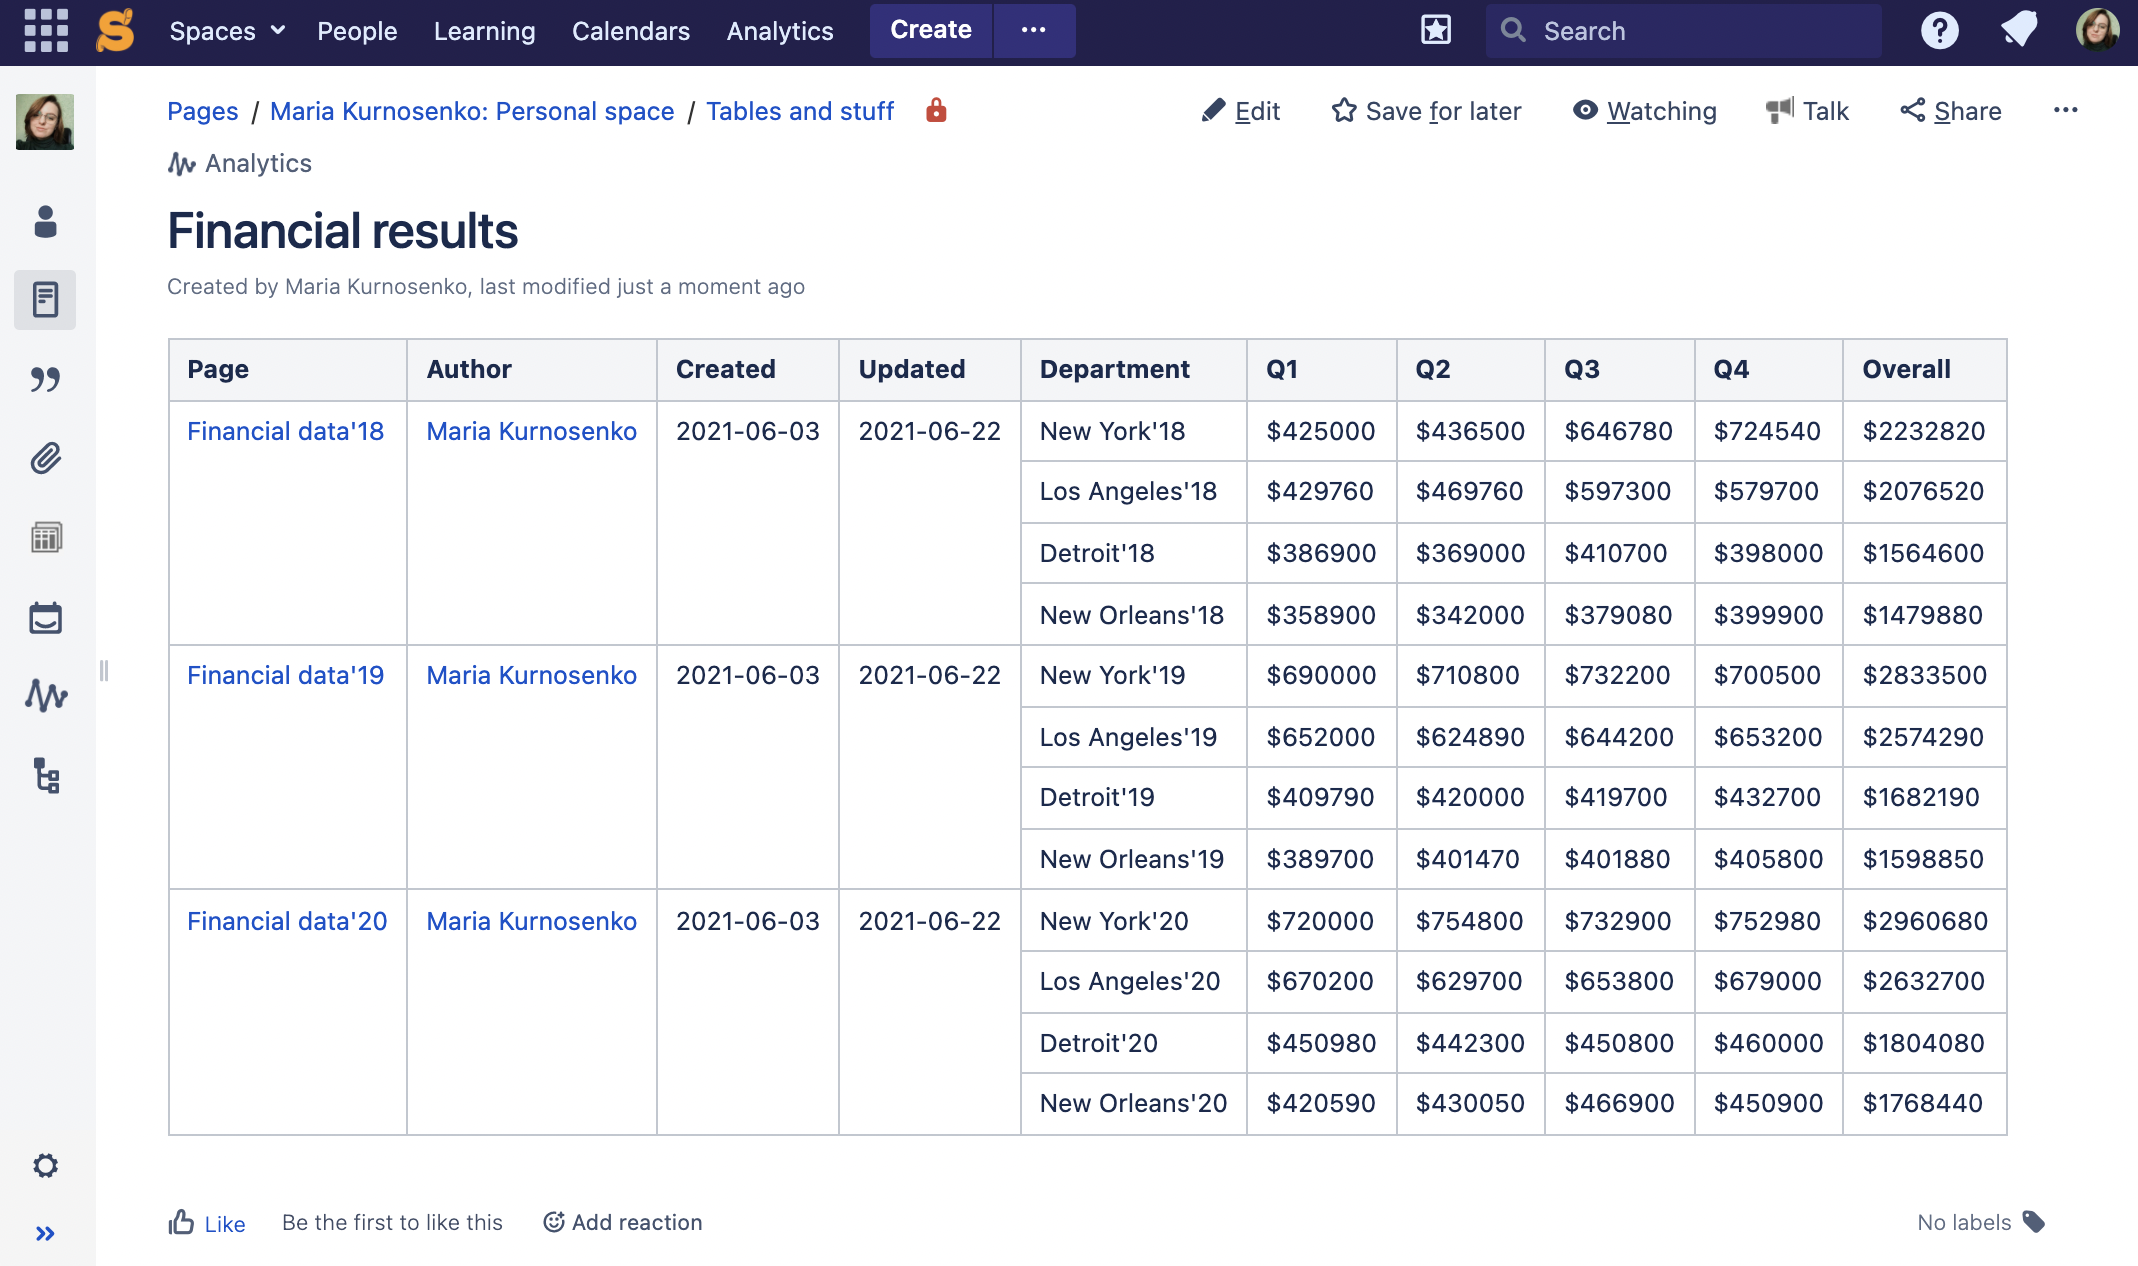The height and width of the screenshot is (1266, 2138).
Task: Open the quotes icon in the sidebar
Action: pyautogui.click(x=45, y=379)
